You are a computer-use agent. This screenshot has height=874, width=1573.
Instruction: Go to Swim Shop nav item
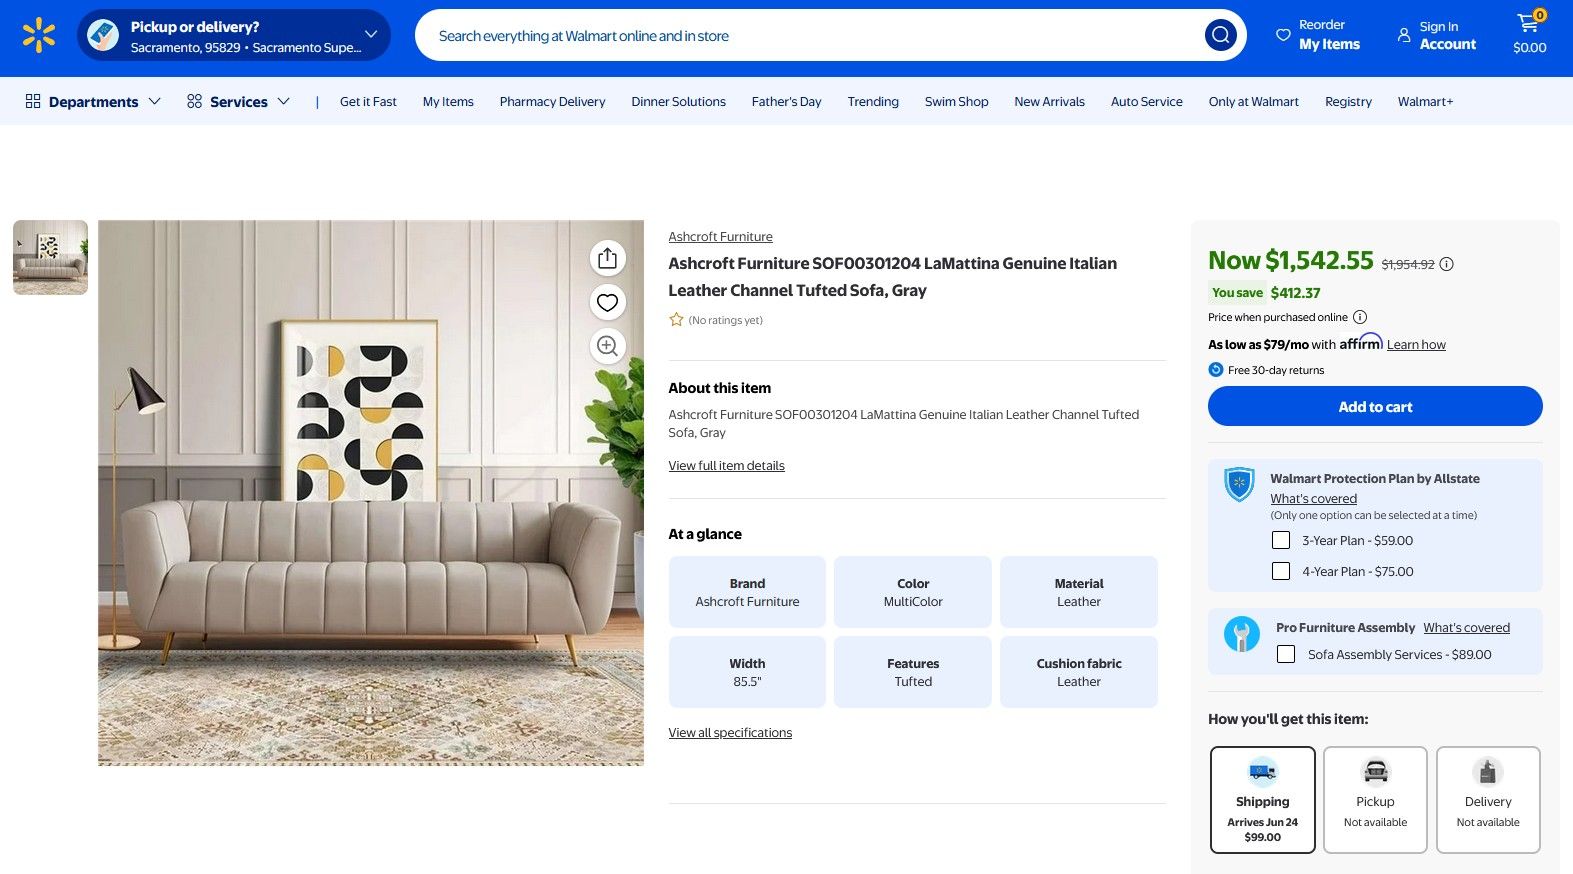point(956,101)
